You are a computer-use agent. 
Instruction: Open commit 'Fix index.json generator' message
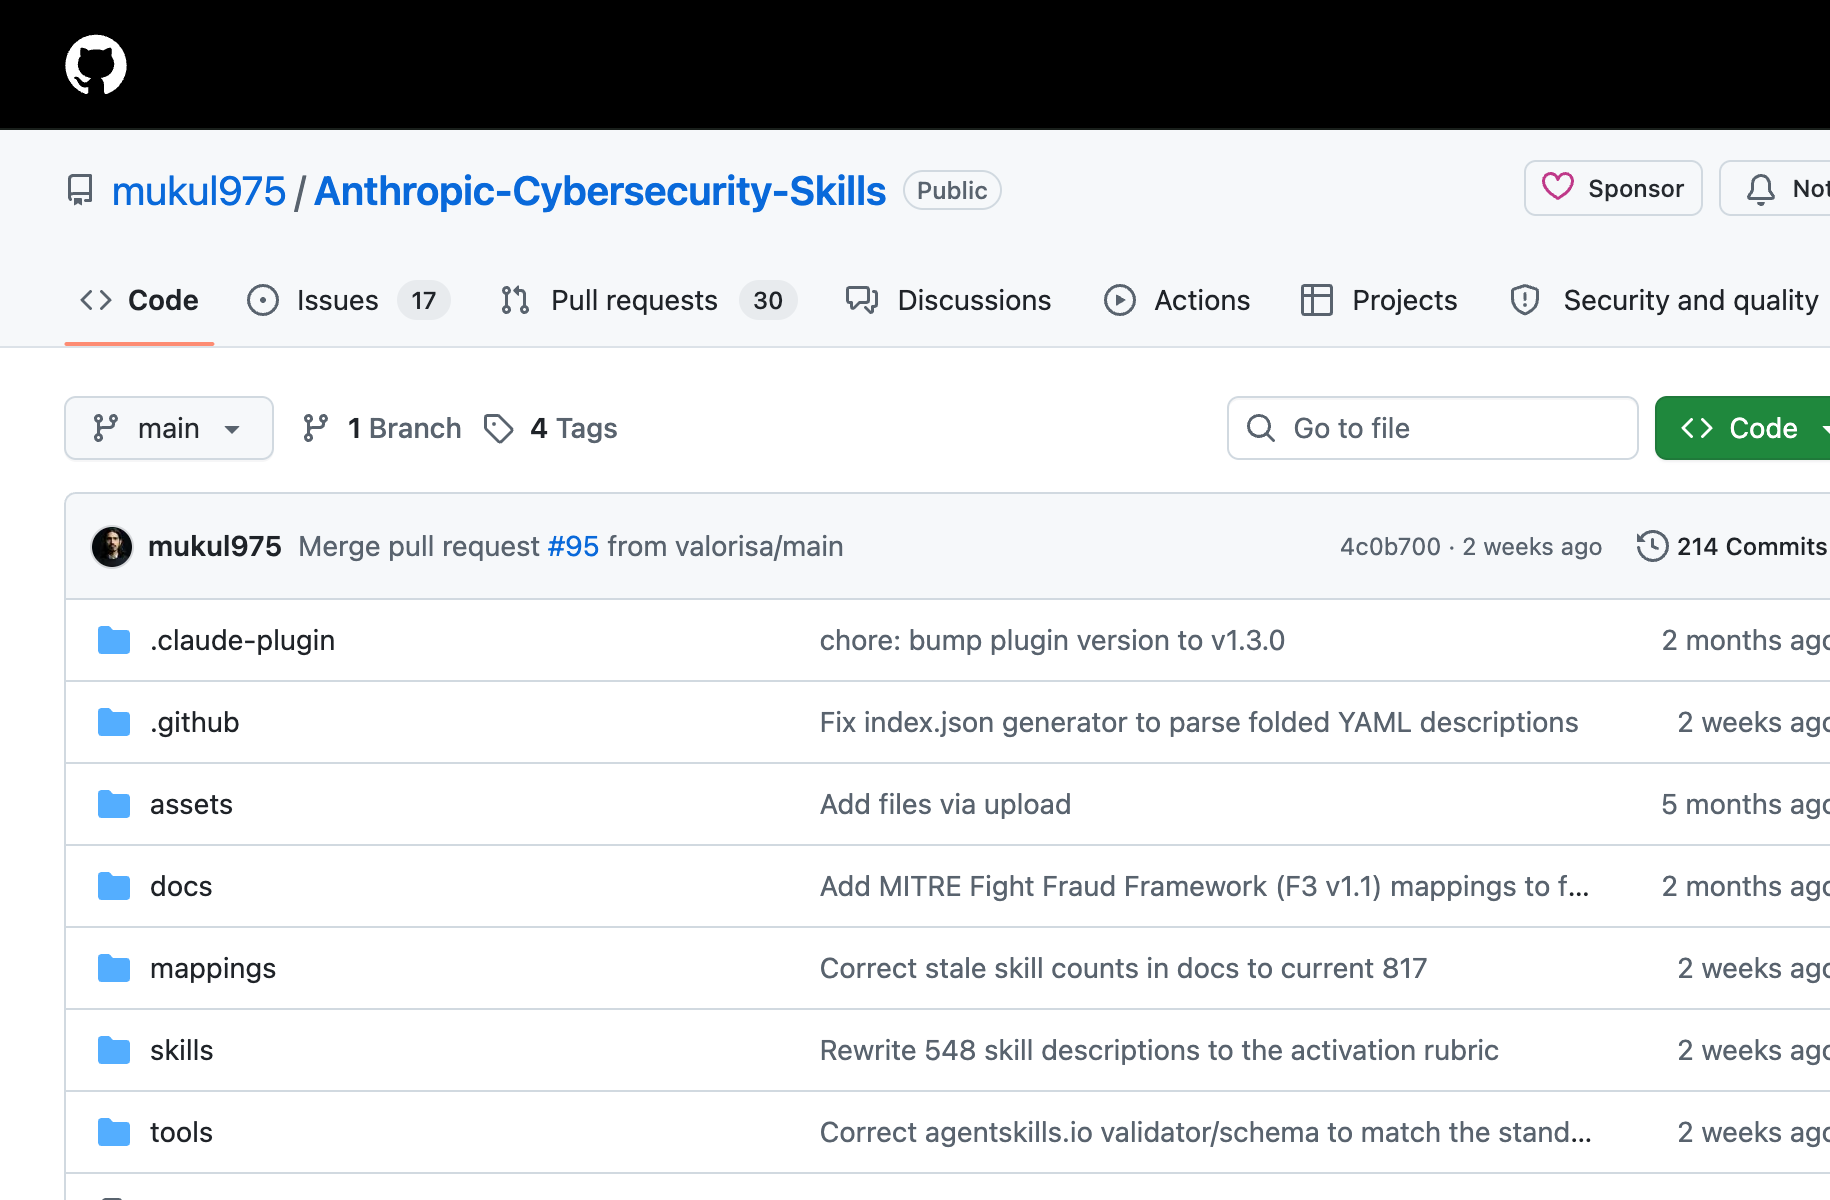1199,722
